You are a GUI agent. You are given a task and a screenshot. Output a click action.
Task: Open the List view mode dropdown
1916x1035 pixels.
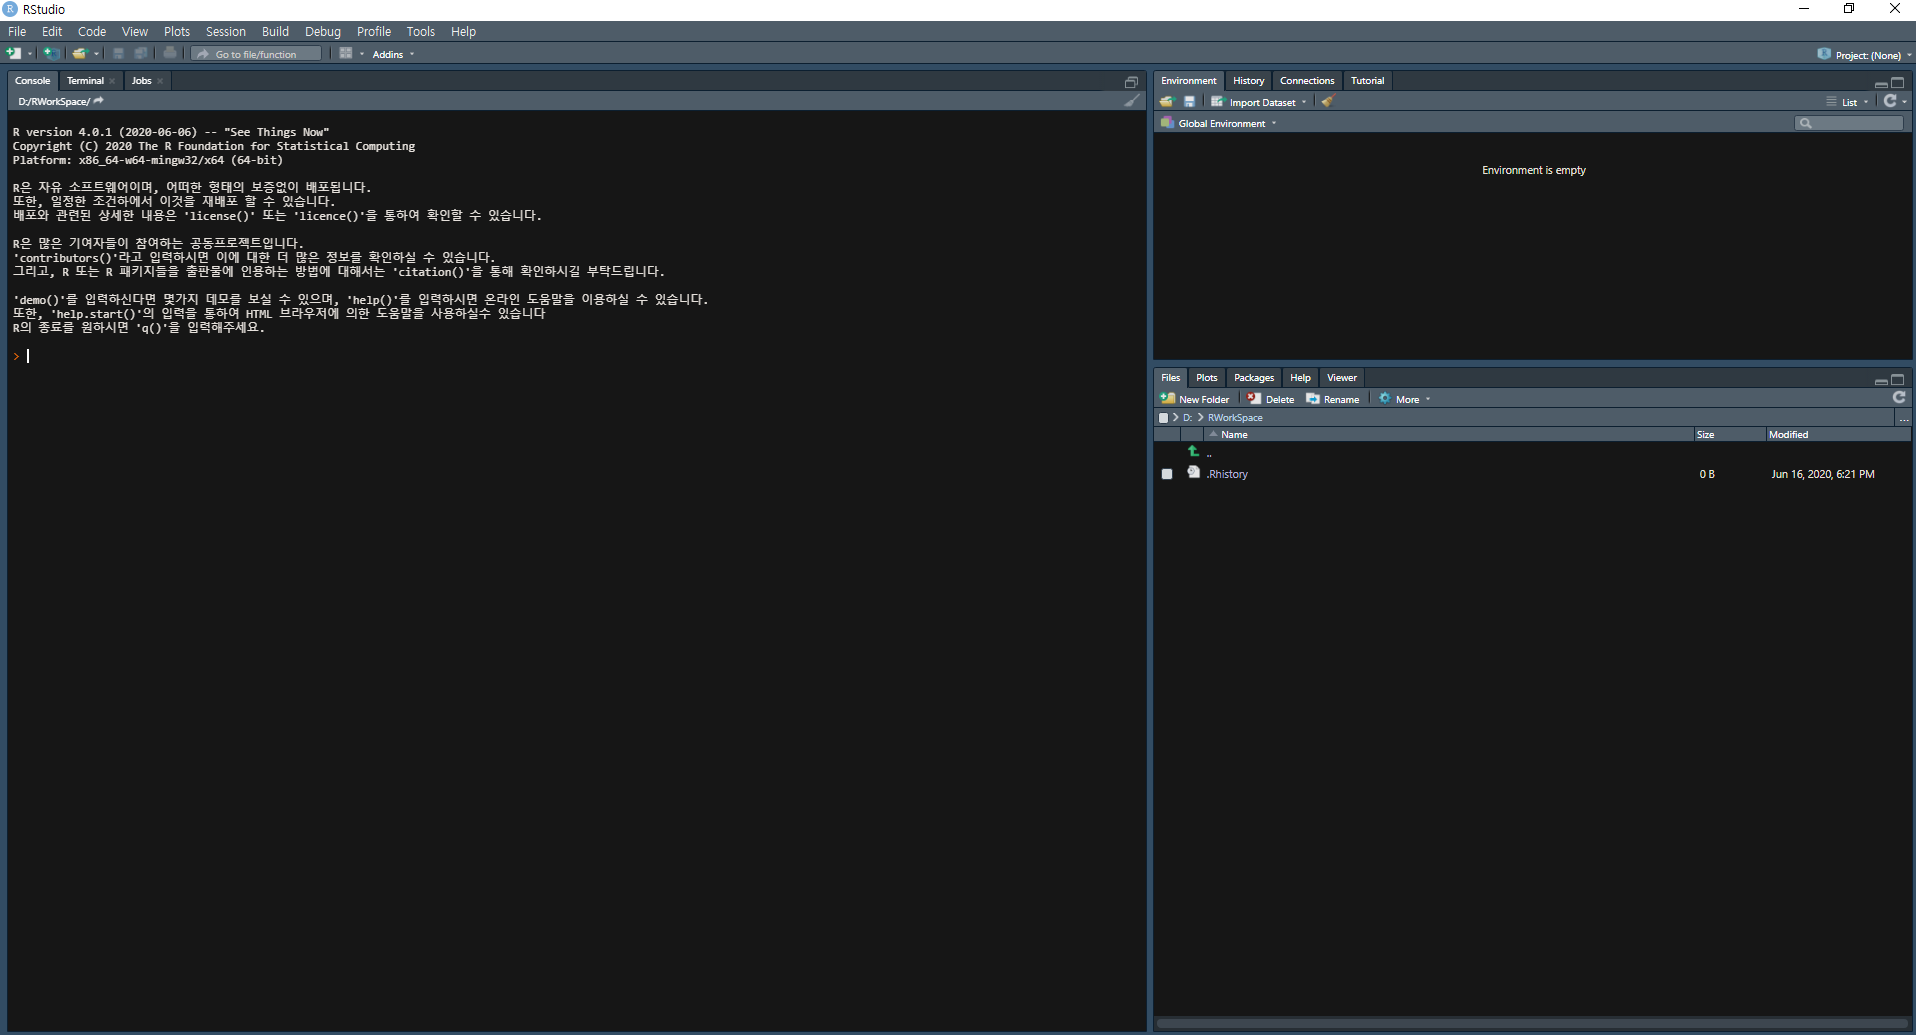1847,102
